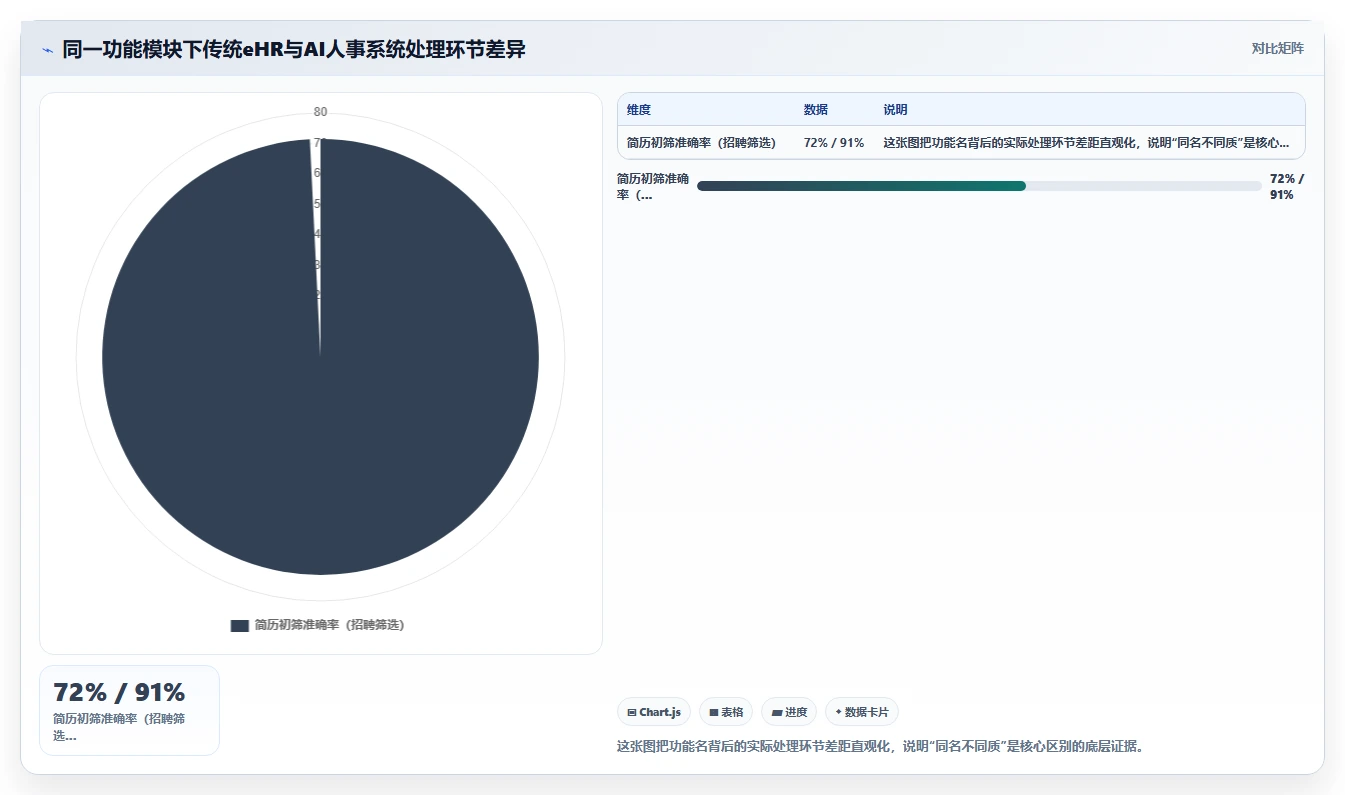The height and width of the screenshot is (795, 1345).
Task: Click the Chart.js tag chip
Action: click(654, 712)
